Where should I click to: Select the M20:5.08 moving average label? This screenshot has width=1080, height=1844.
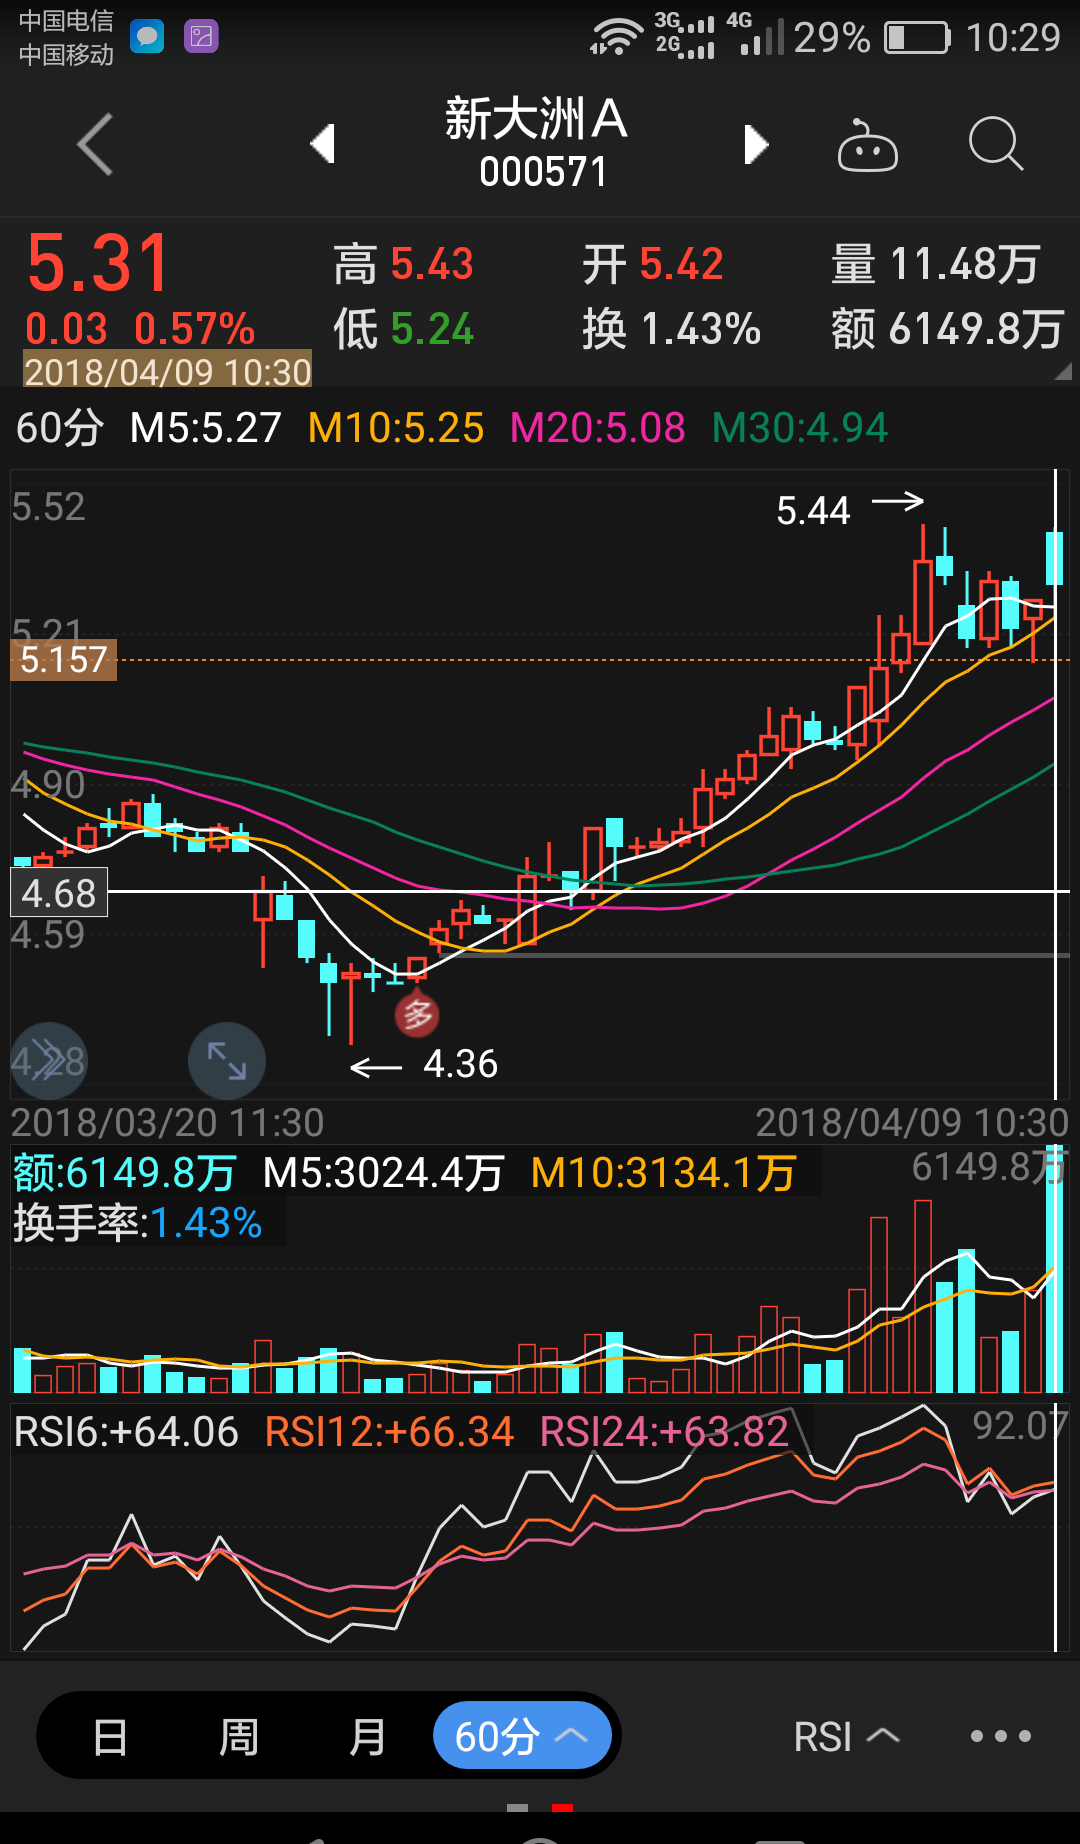[598, 428]
